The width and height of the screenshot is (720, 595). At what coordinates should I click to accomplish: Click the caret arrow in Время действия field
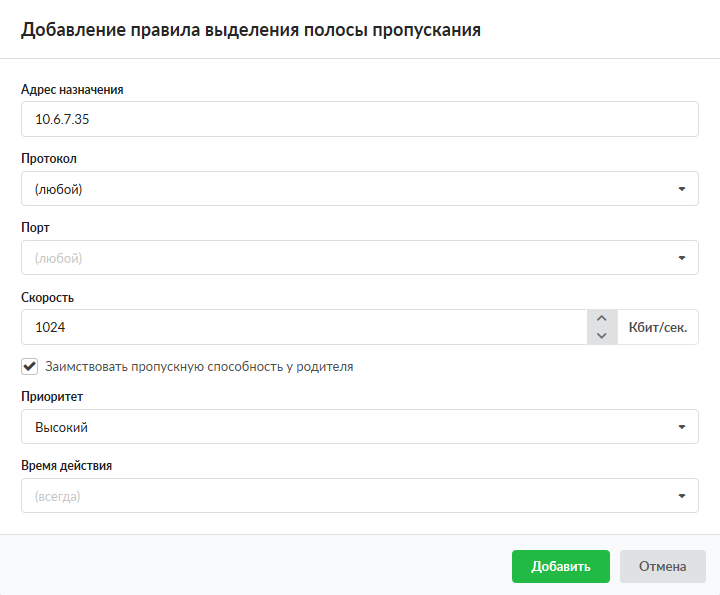coord(681,496)
